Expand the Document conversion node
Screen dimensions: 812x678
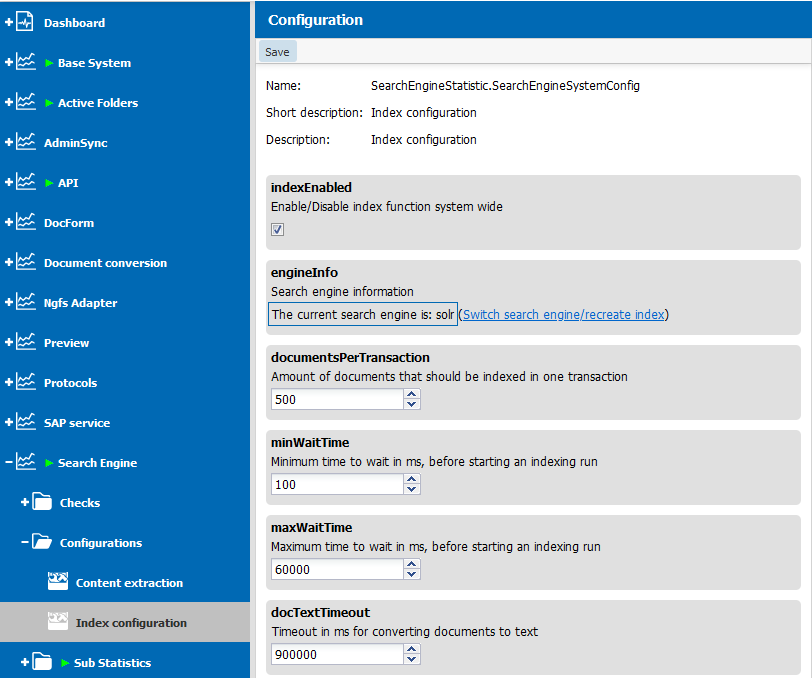click(9, 262)
